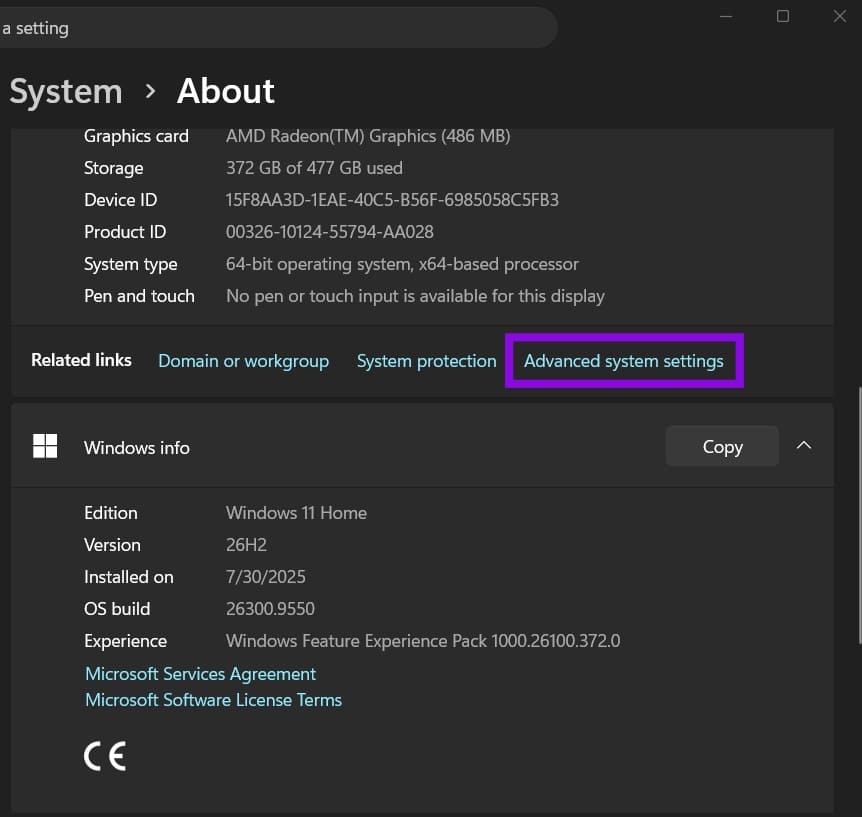Open Domain or workgroup link
This screenshot has width=862, height=817.
click(244, 361)
